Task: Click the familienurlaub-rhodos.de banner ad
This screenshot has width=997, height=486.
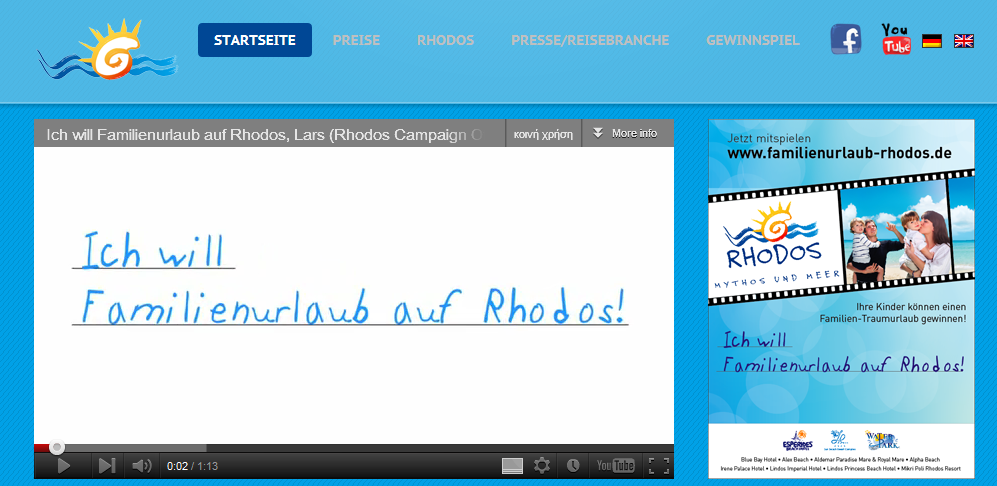Action: [x=841, y=298]
